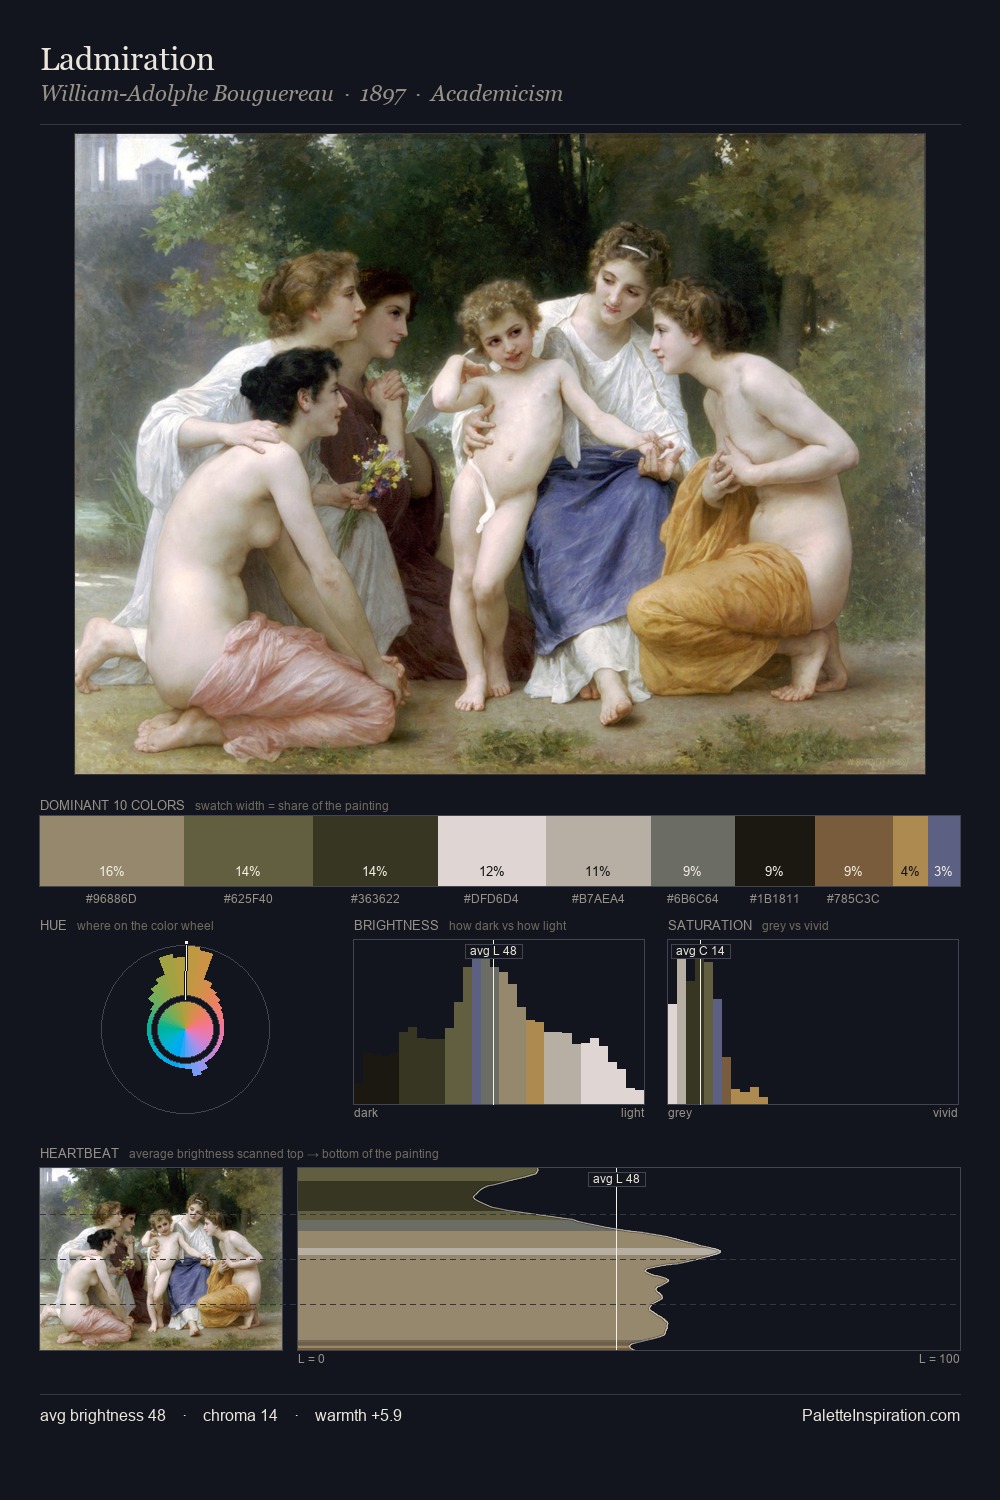
Task: Click the year '1897'
Action: pyautogui.click(x=382, y=94)
